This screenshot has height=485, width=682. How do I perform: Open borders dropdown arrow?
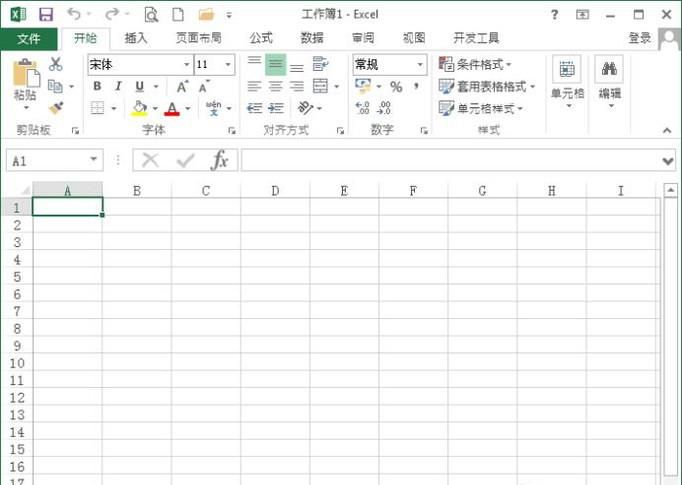(x=114, y=108)
